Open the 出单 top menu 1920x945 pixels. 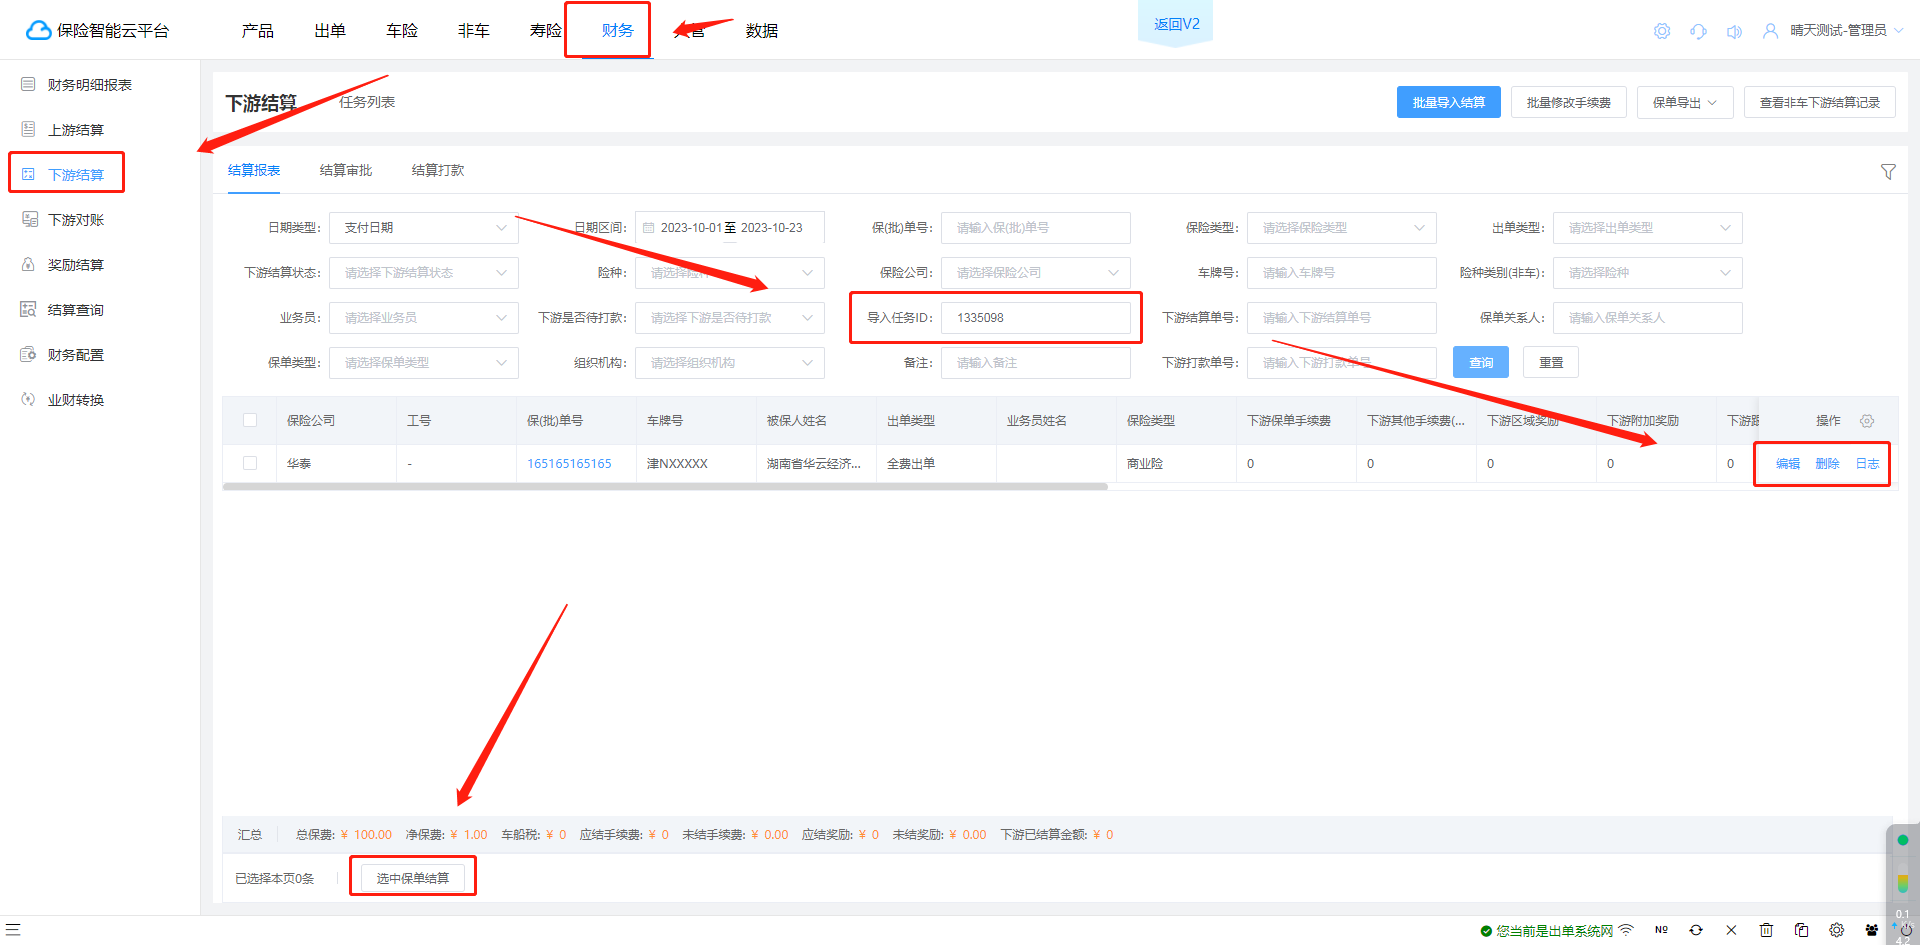pos(330,31)
